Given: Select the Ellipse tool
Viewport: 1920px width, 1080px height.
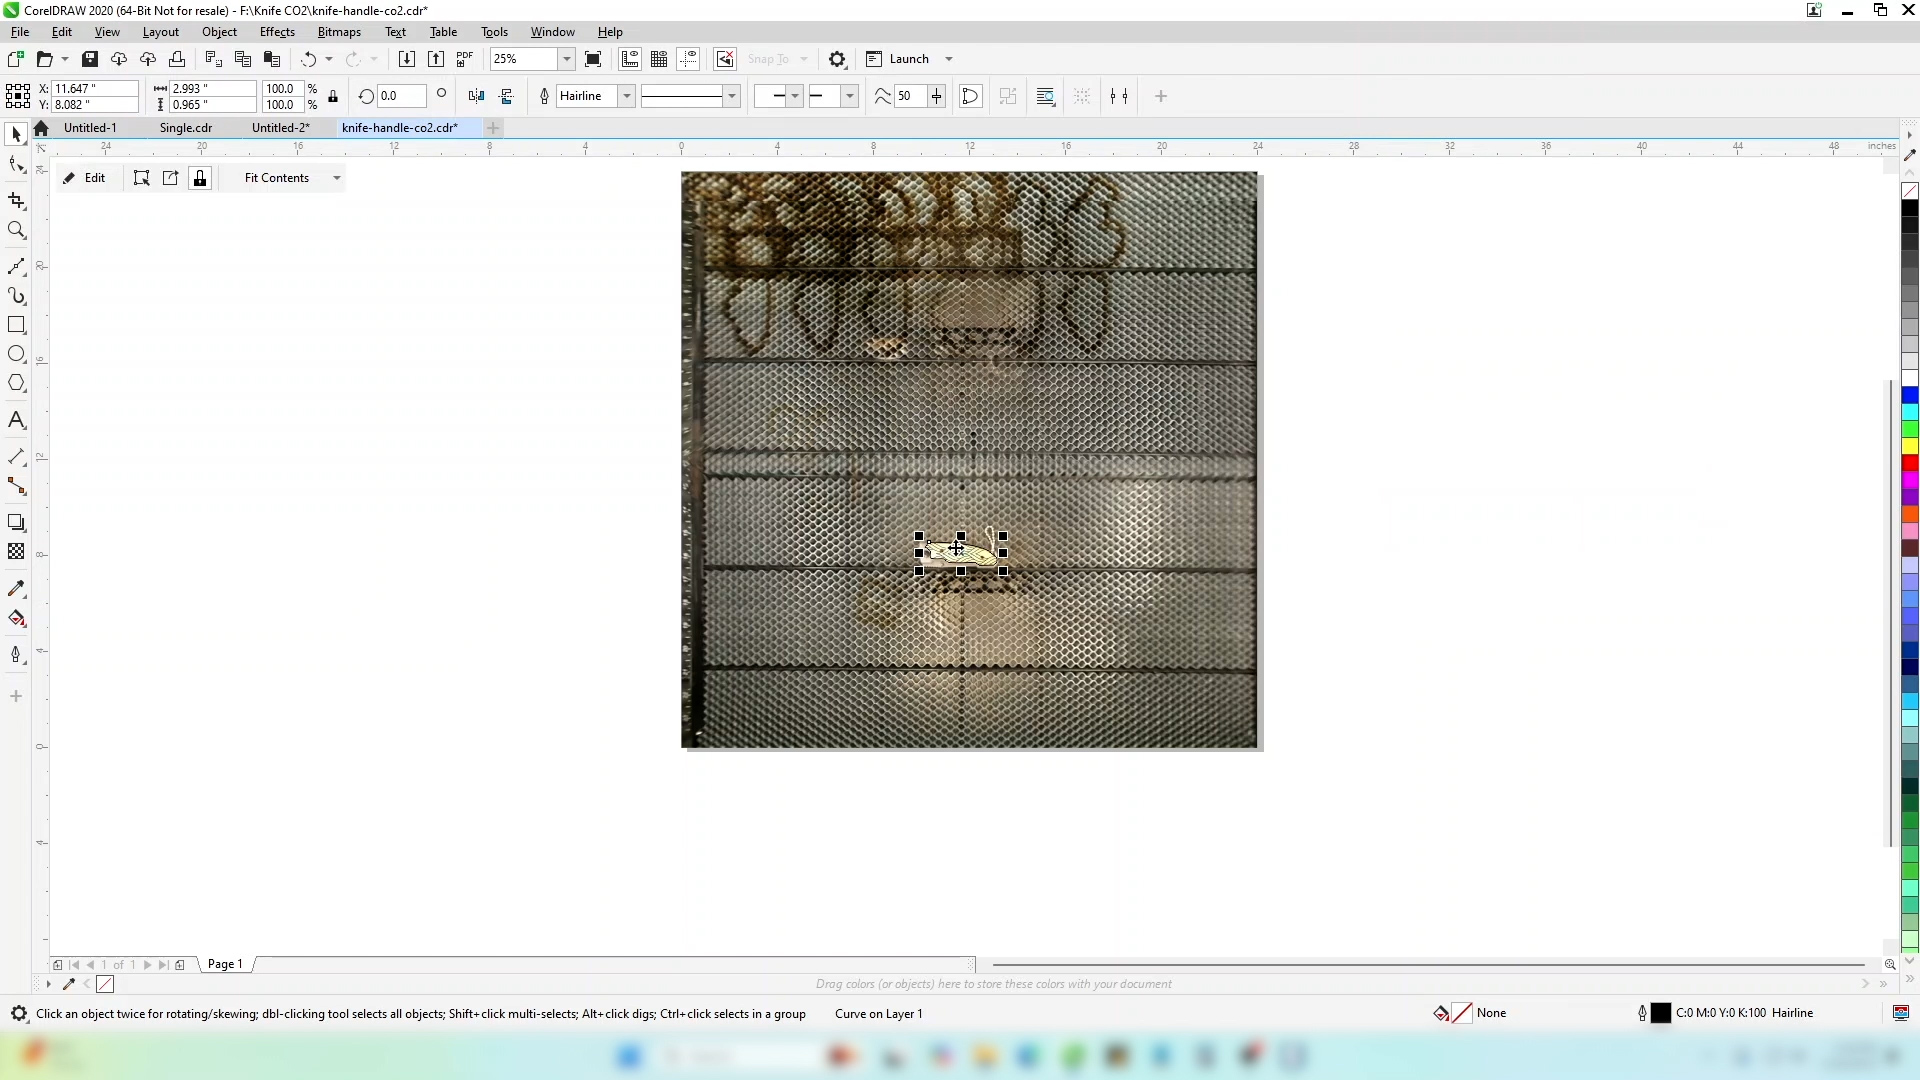Looking at the screenshot, I should coord(16,354).
